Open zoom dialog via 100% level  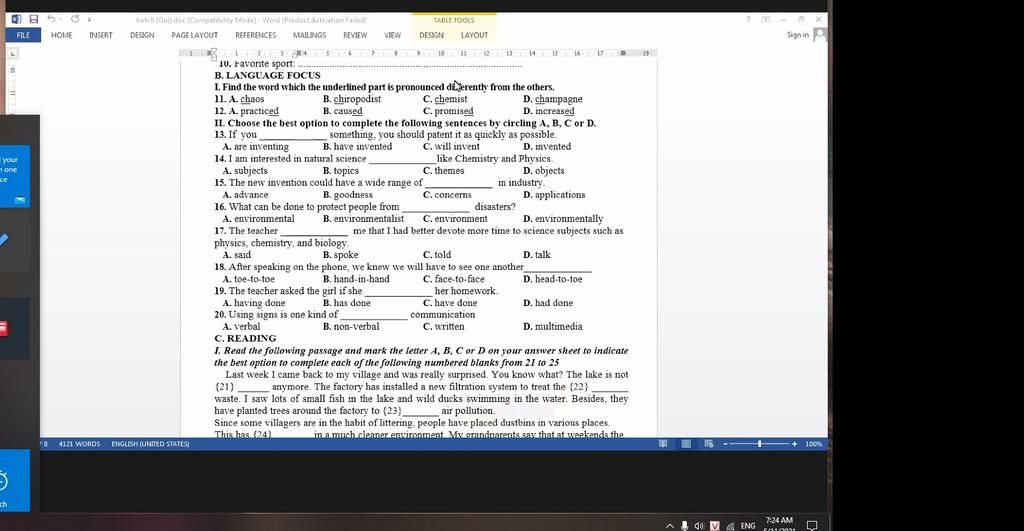click(x=813, y=443)
